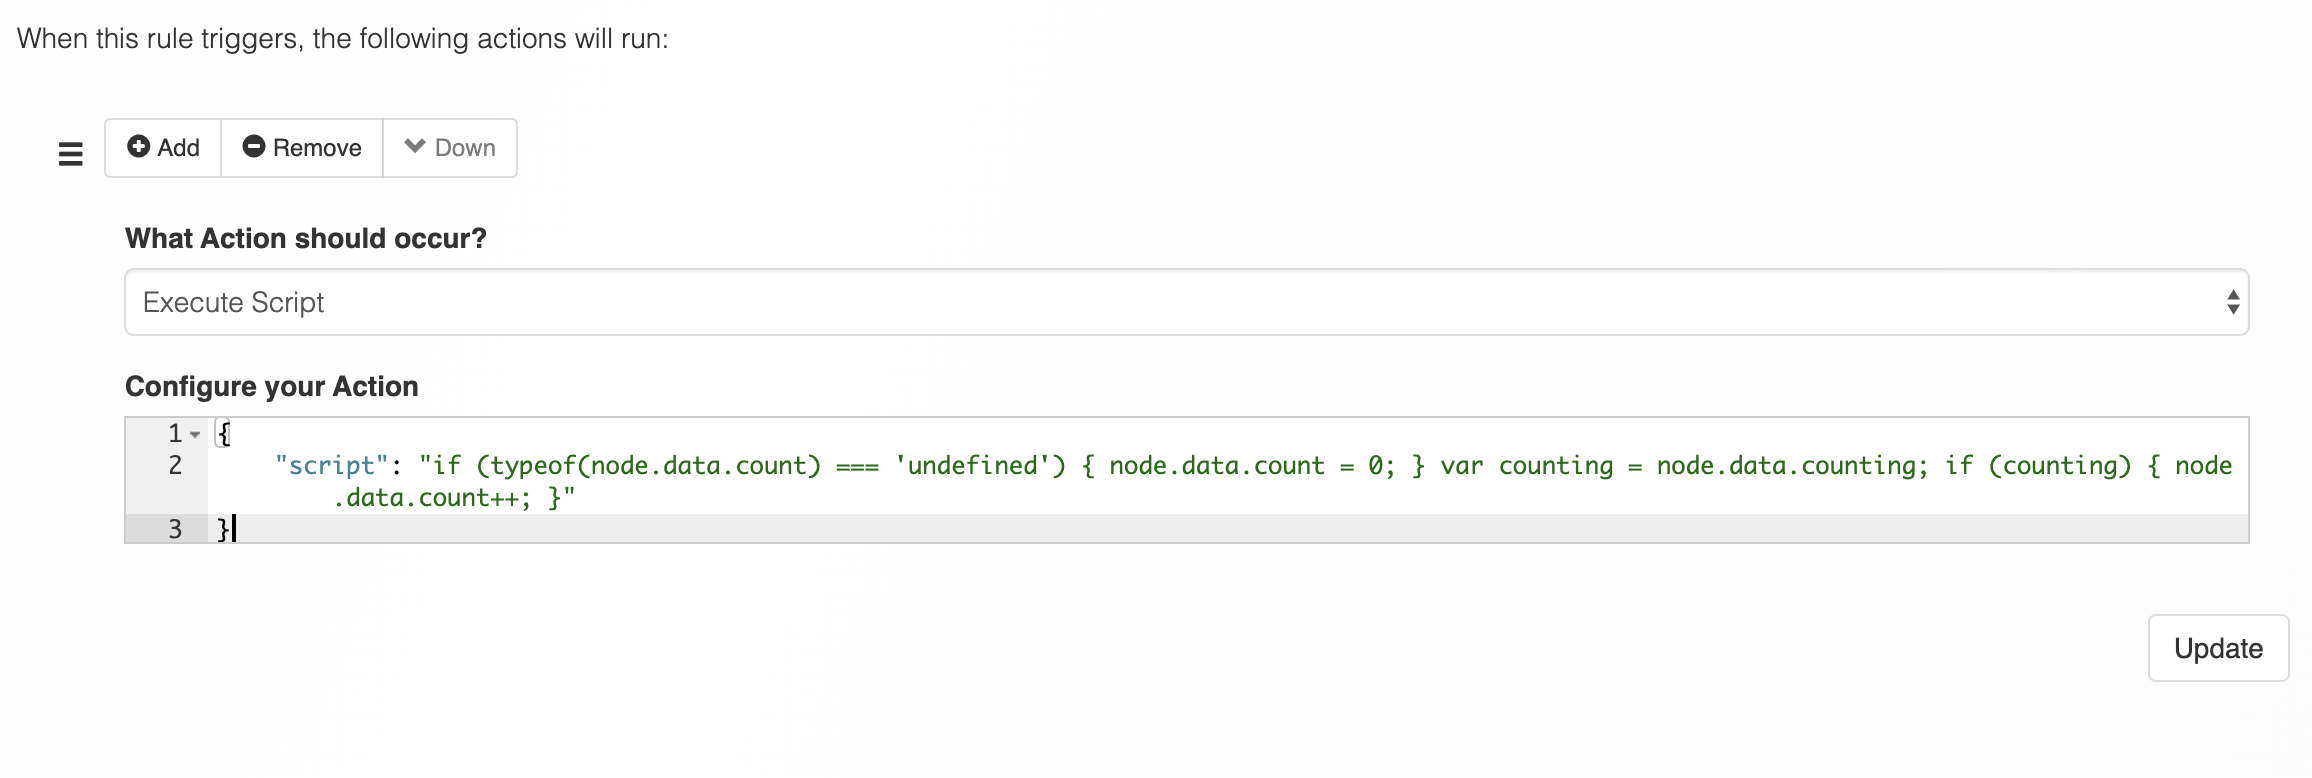Remove this action
The image size is (2312, 778).
(x=302, y=148)
